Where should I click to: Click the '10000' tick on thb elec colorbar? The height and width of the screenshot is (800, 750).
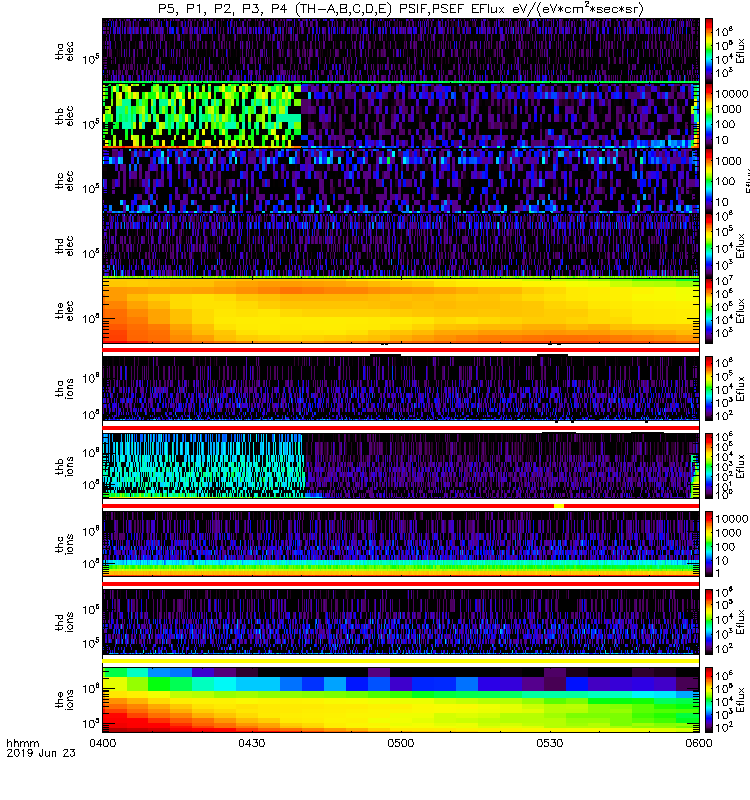coord(732,94)
